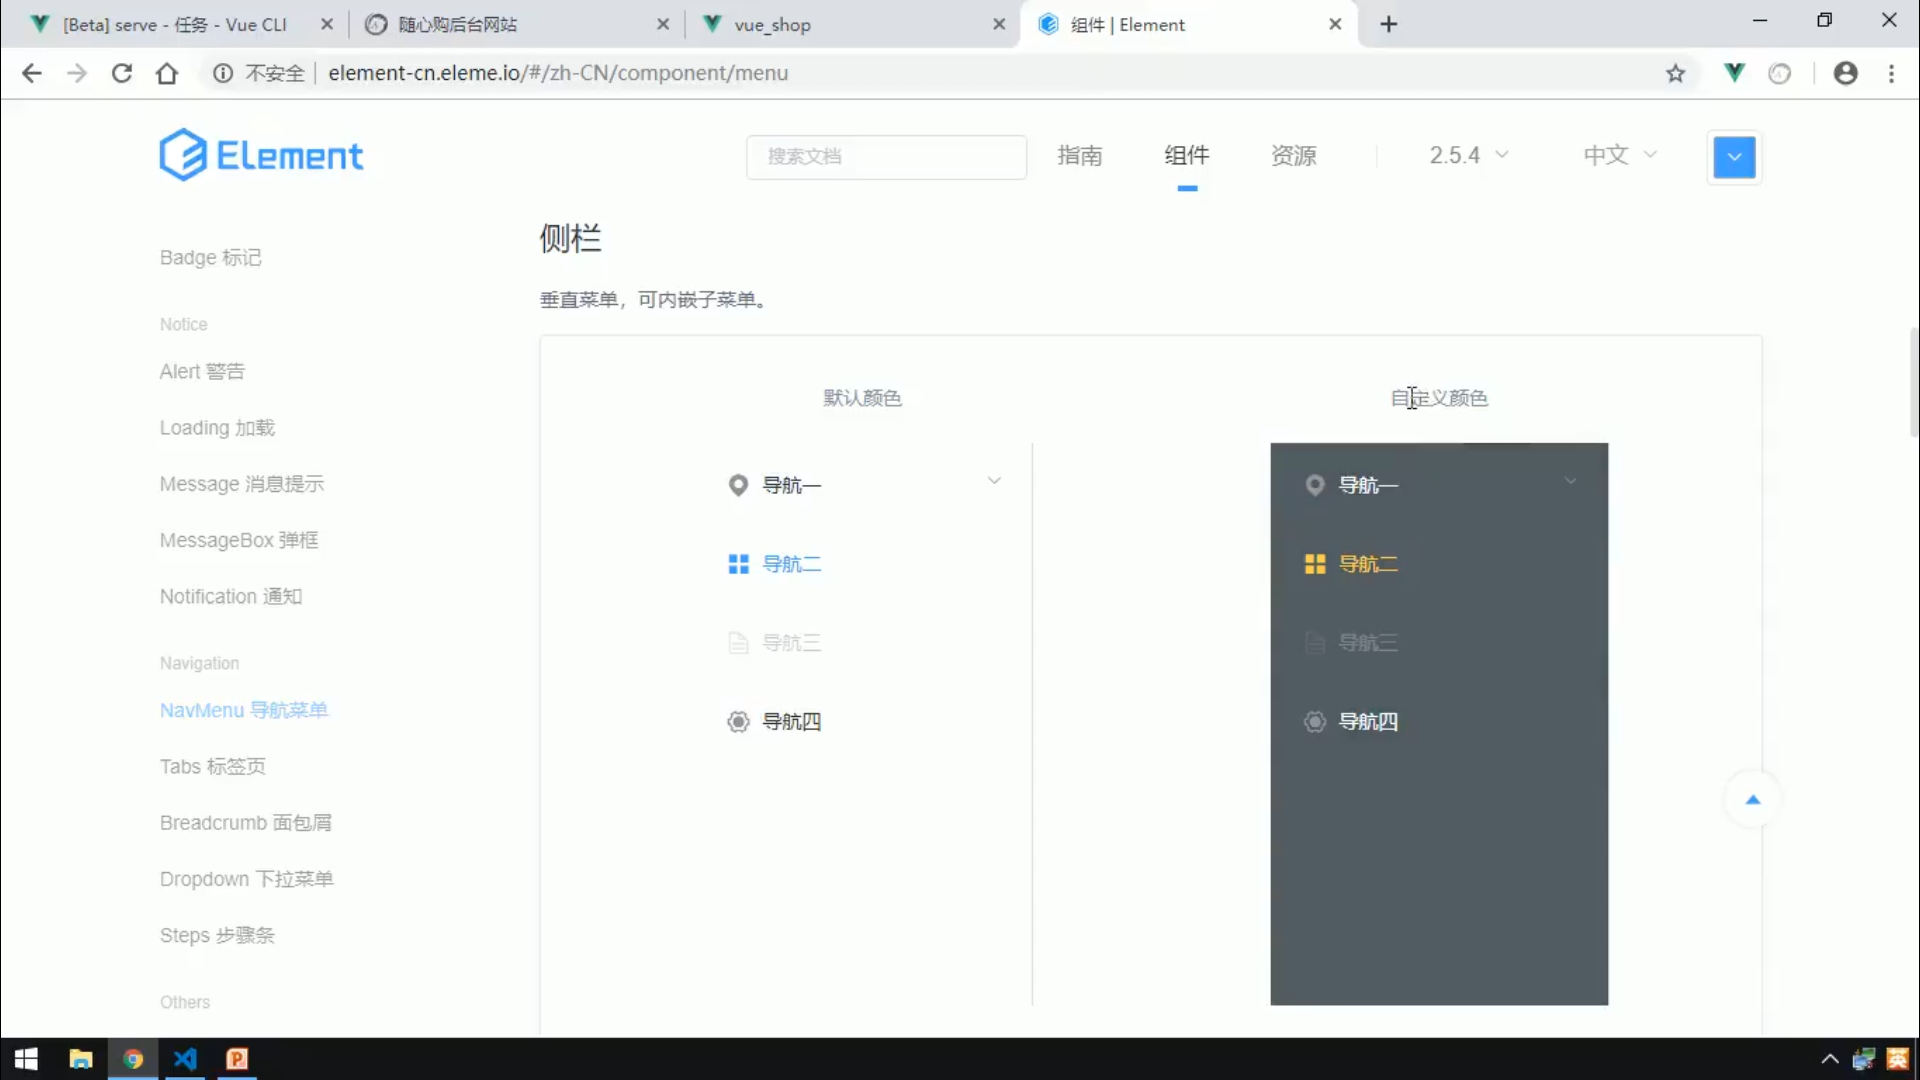Open Dropdown 下拉菜单 in sidebar
Image resolution: width=1920 pixels, height=1080 pixels.
(x=246, y=879)
